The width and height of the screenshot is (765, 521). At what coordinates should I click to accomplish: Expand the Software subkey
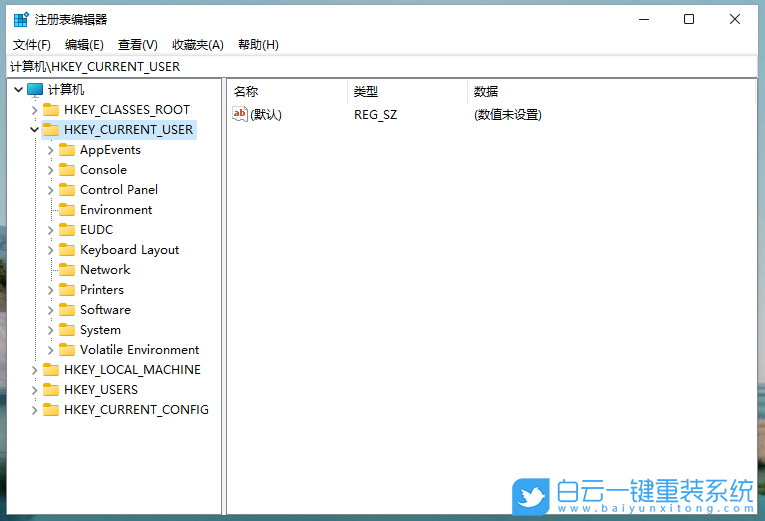pos(51,310)
